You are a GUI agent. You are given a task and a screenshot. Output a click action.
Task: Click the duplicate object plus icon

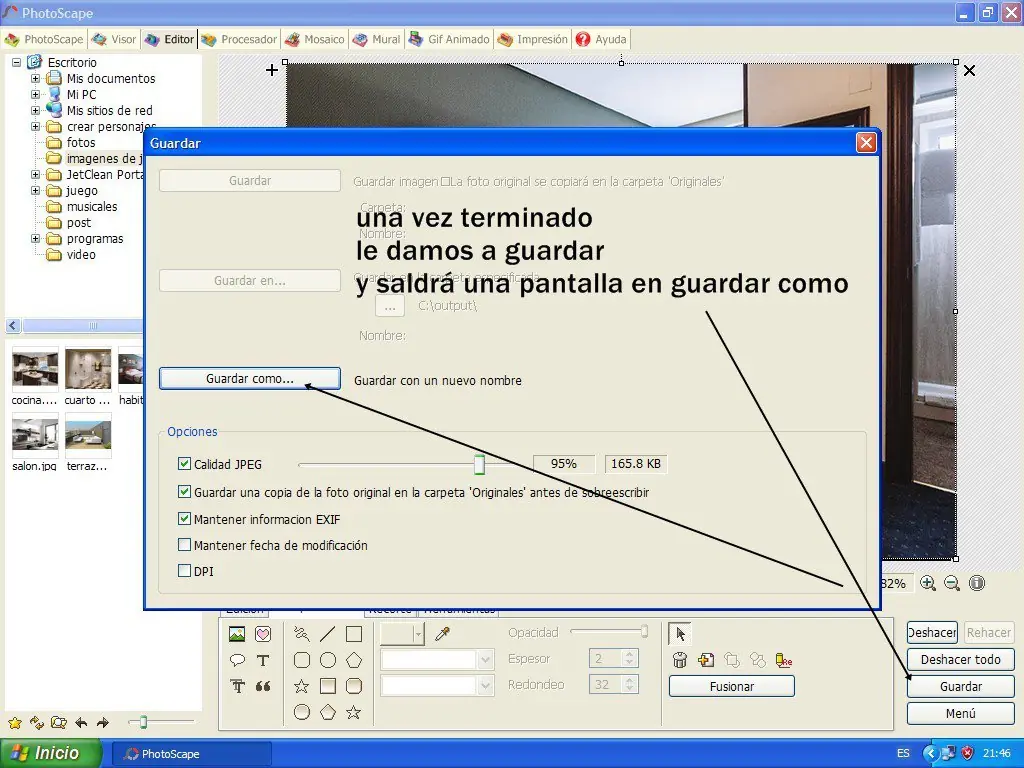pos(706,660)
